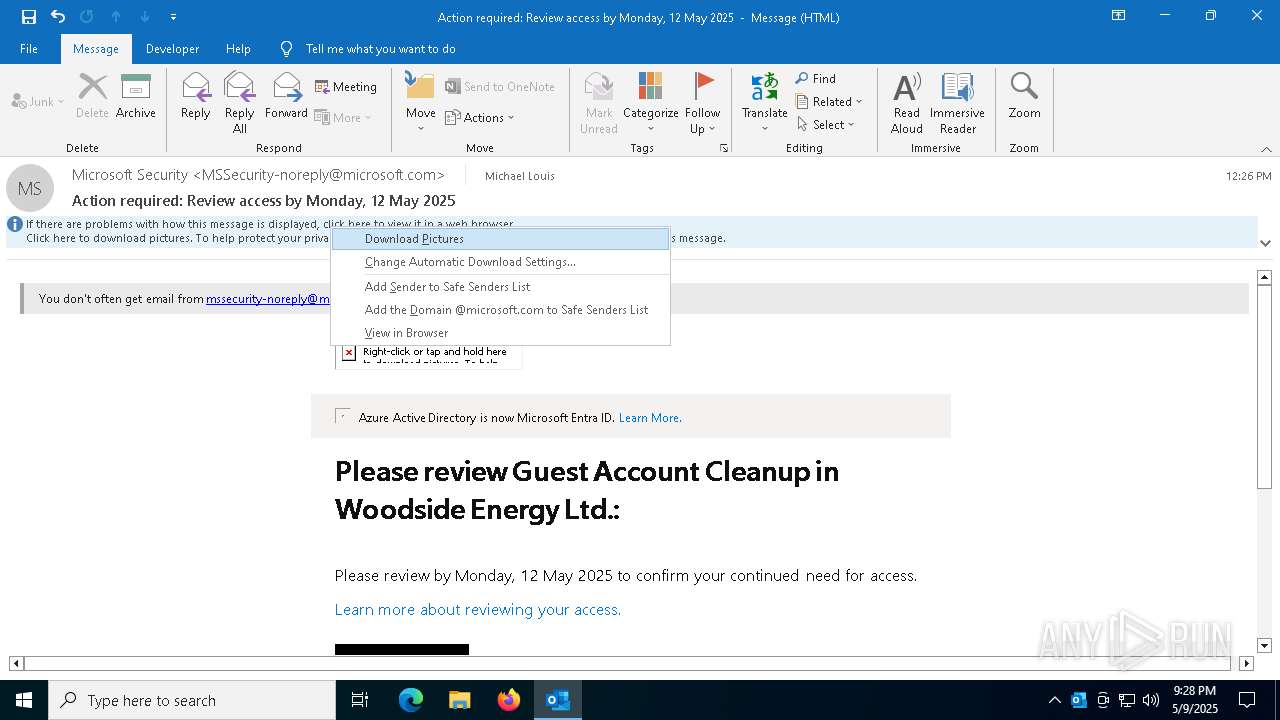
Task: Archive the open message
Action: point(136,98)
